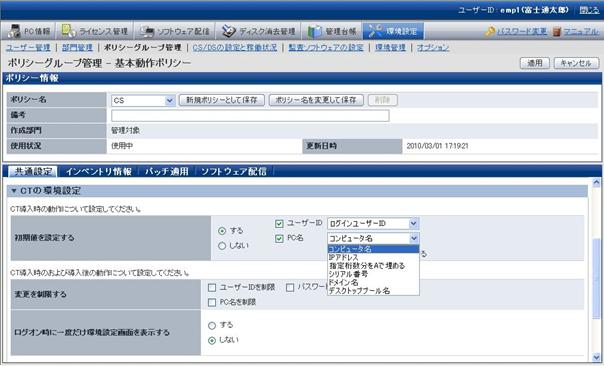Viewport: 604px width, 366px height.
Task: Switch to the 共通設定 tab
Action: tap(33, 171)
